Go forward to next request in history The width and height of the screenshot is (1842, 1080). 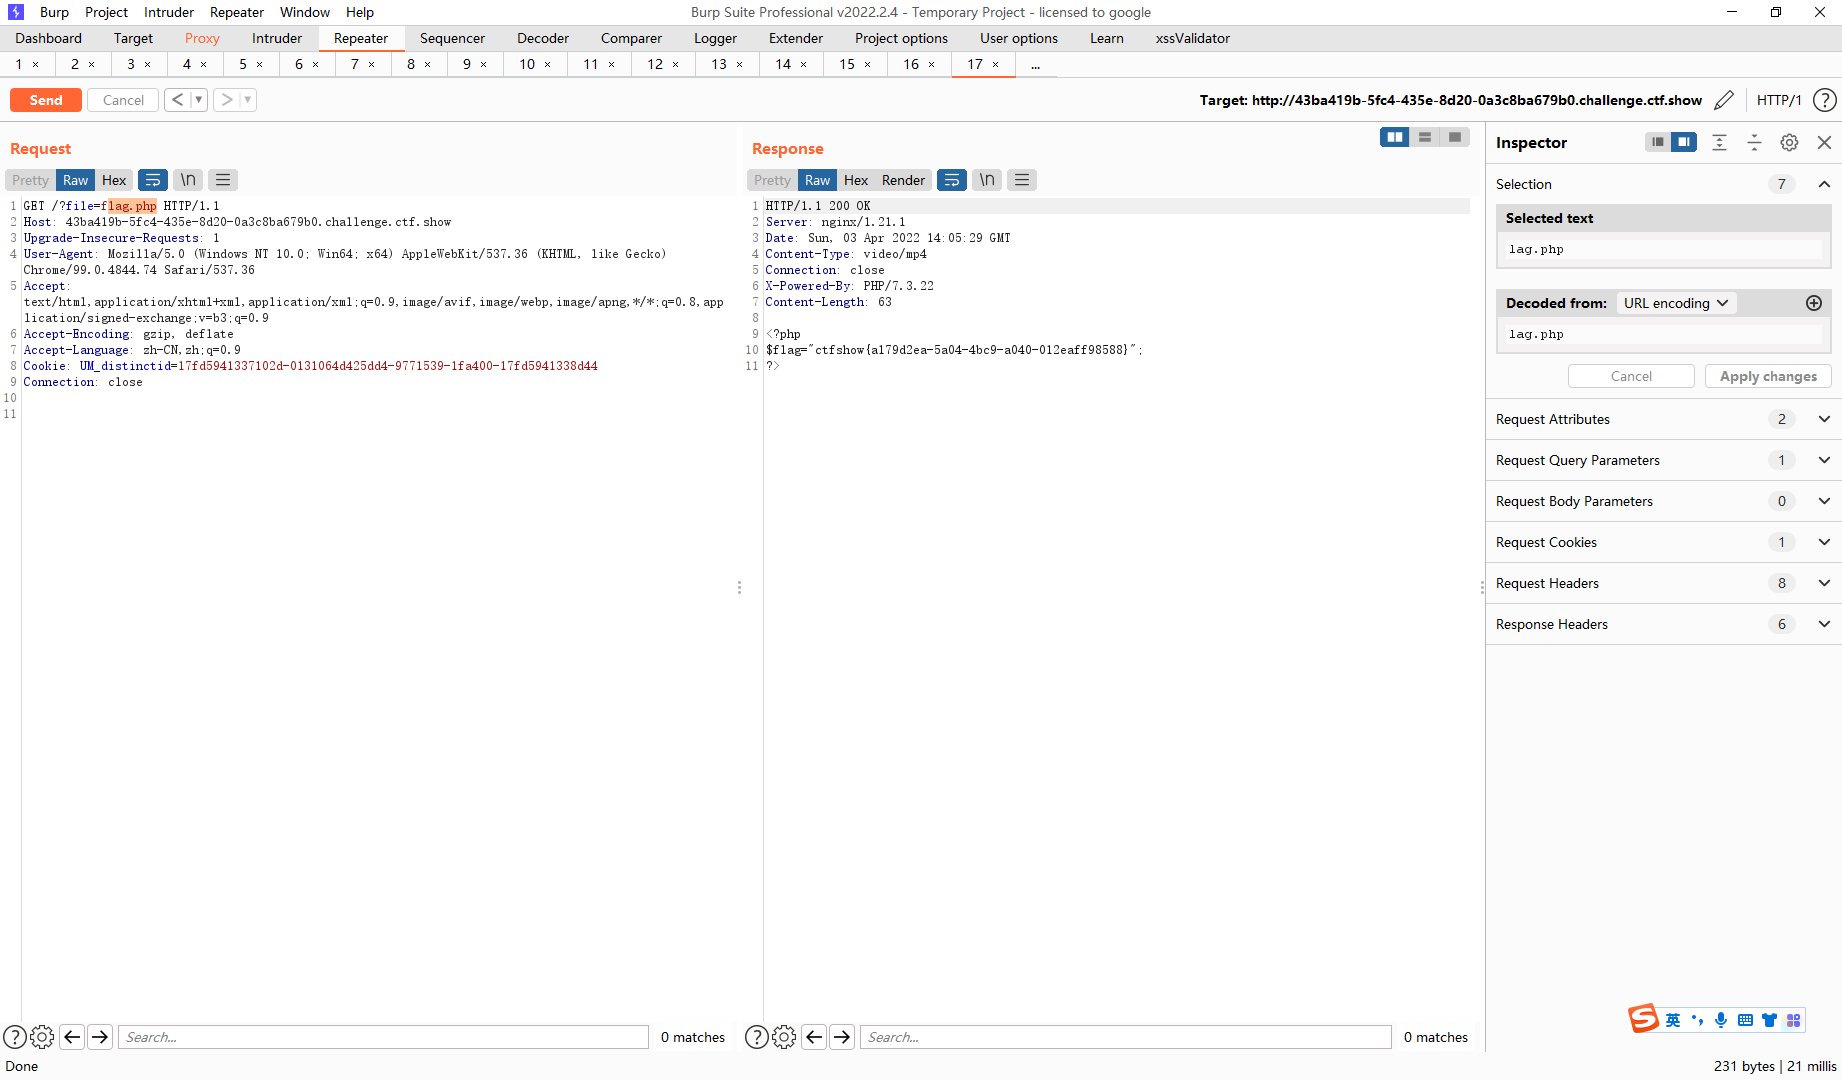click(x=227, y=100)
